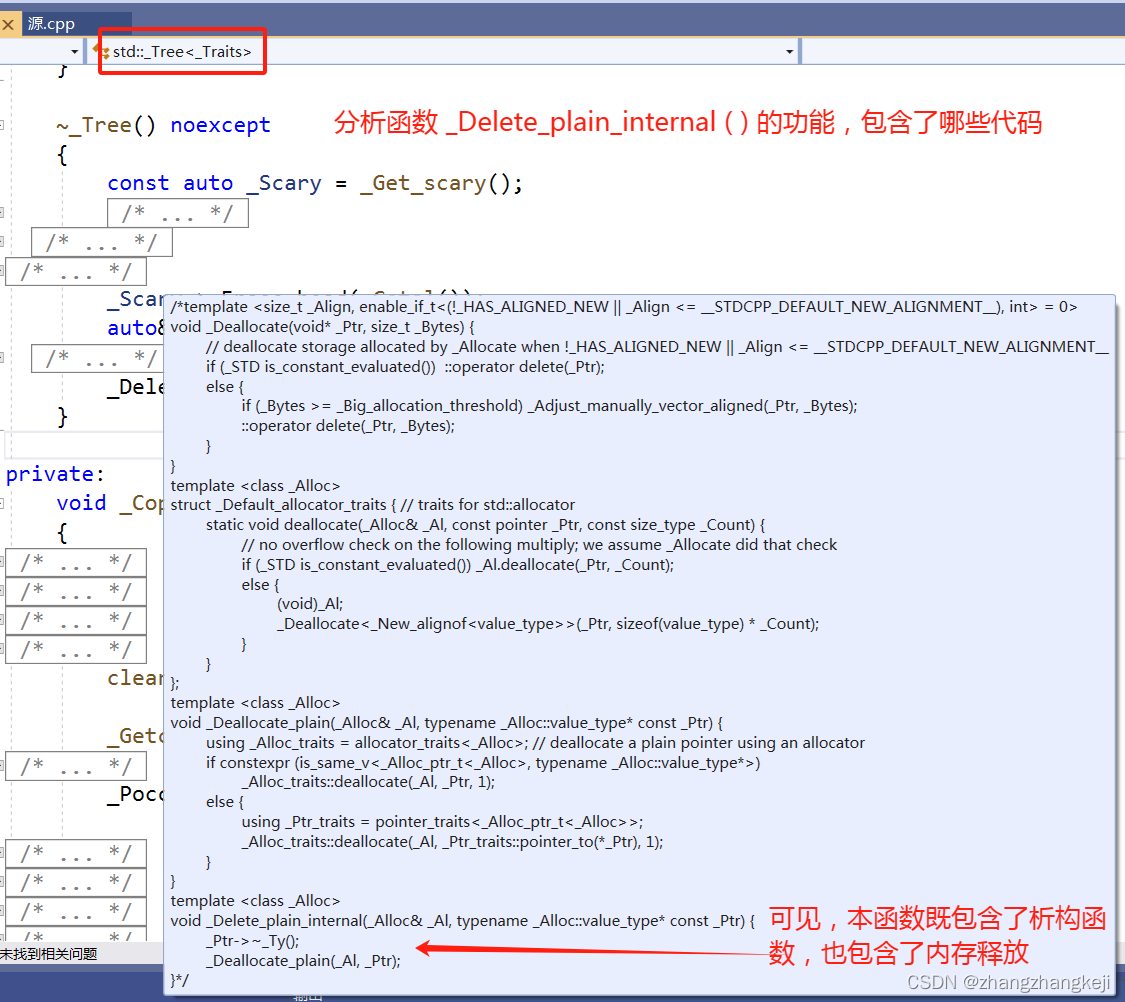Screen dimensions: 1125x1002
Task: Click tooltip line static void deallocate(_Alloc& _Al...
Action: tap(485, 525)
